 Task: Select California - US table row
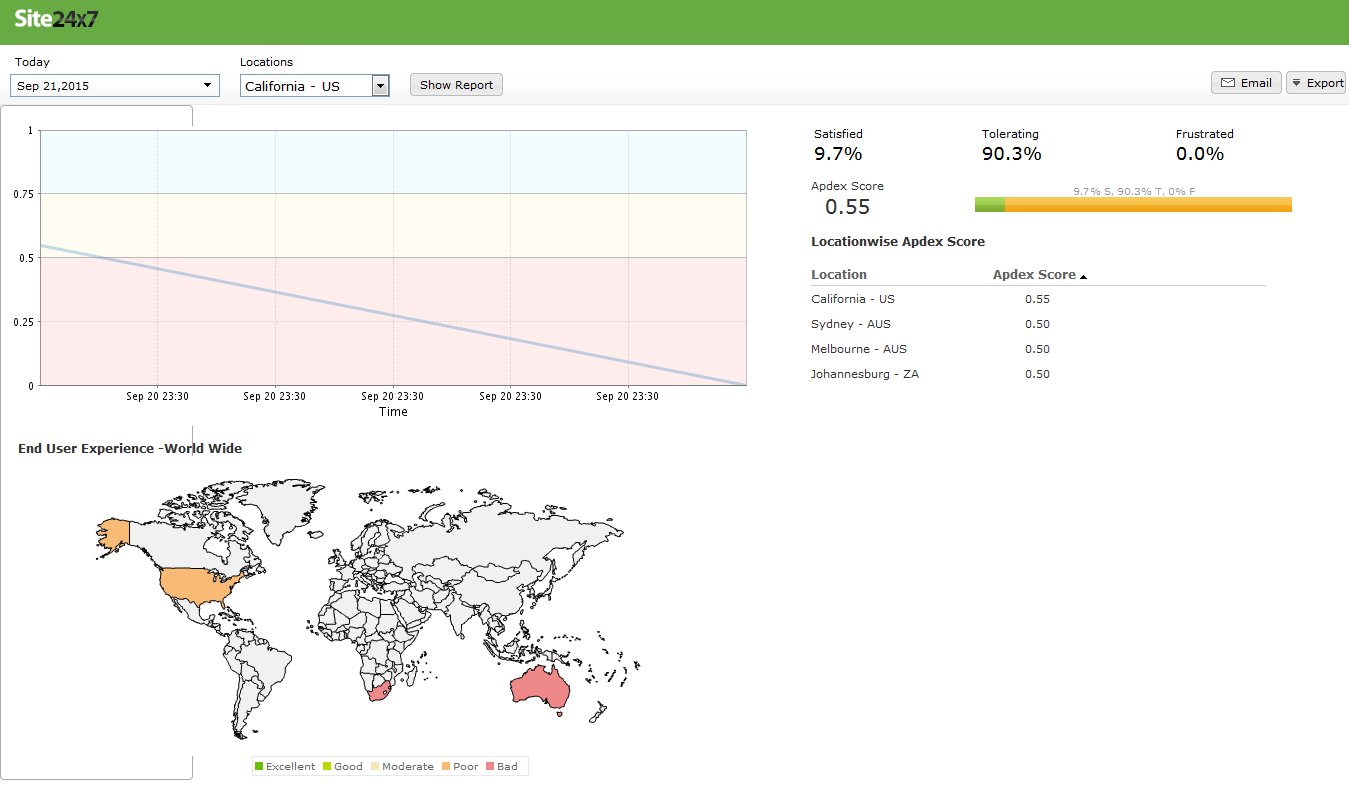(853, 299)
